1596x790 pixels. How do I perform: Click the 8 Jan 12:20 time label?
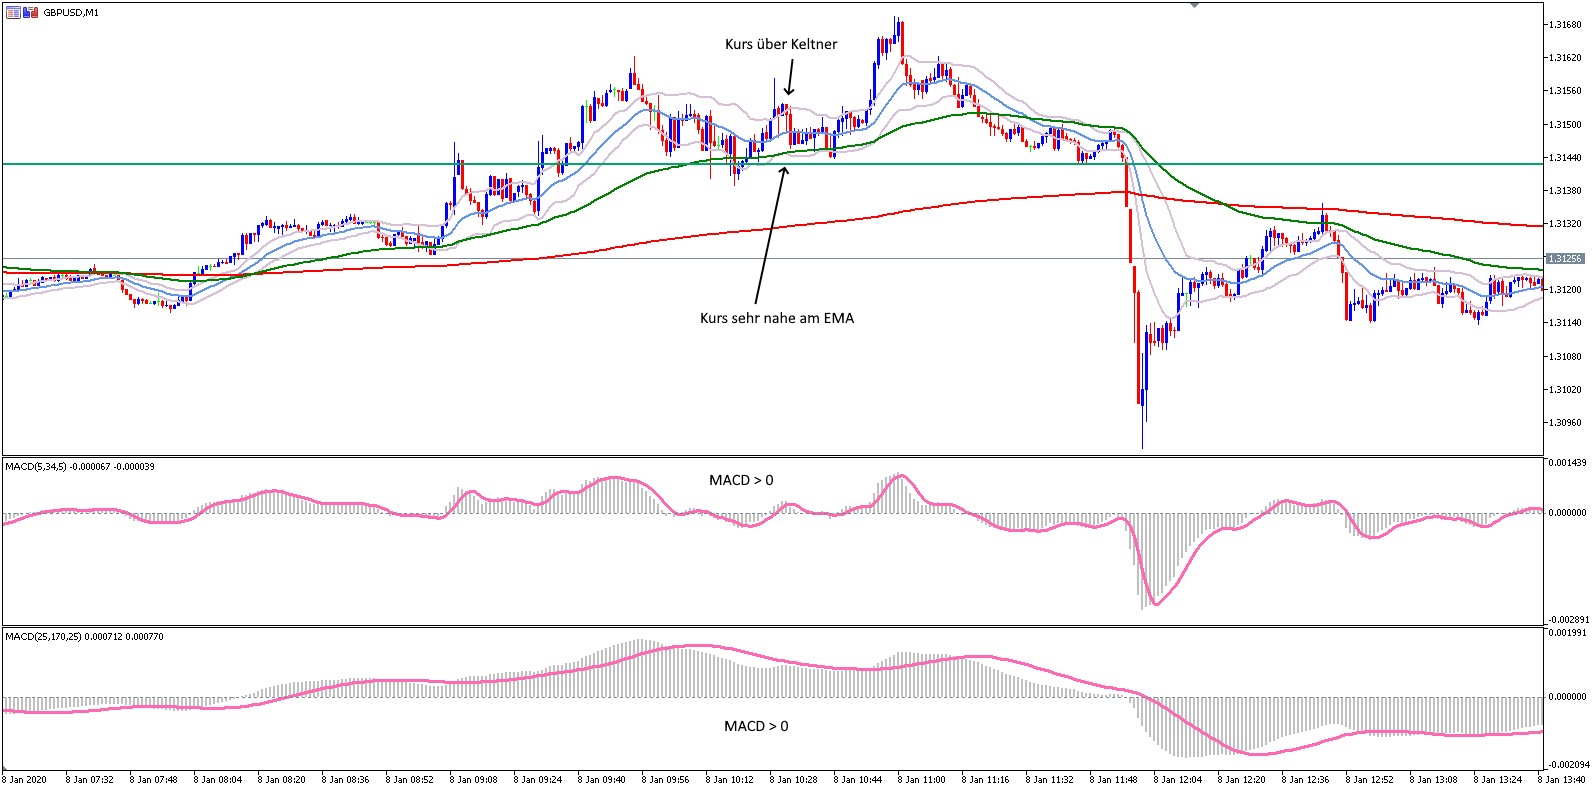tap(1242, 779)
